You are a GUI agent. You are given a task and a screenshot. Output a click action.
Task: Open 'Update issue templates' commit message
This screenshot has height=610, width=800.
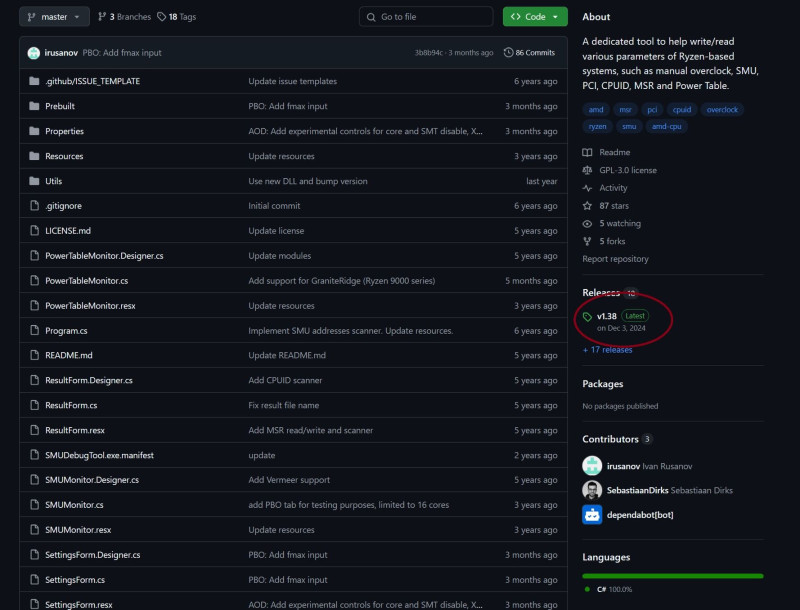[292, 81]
